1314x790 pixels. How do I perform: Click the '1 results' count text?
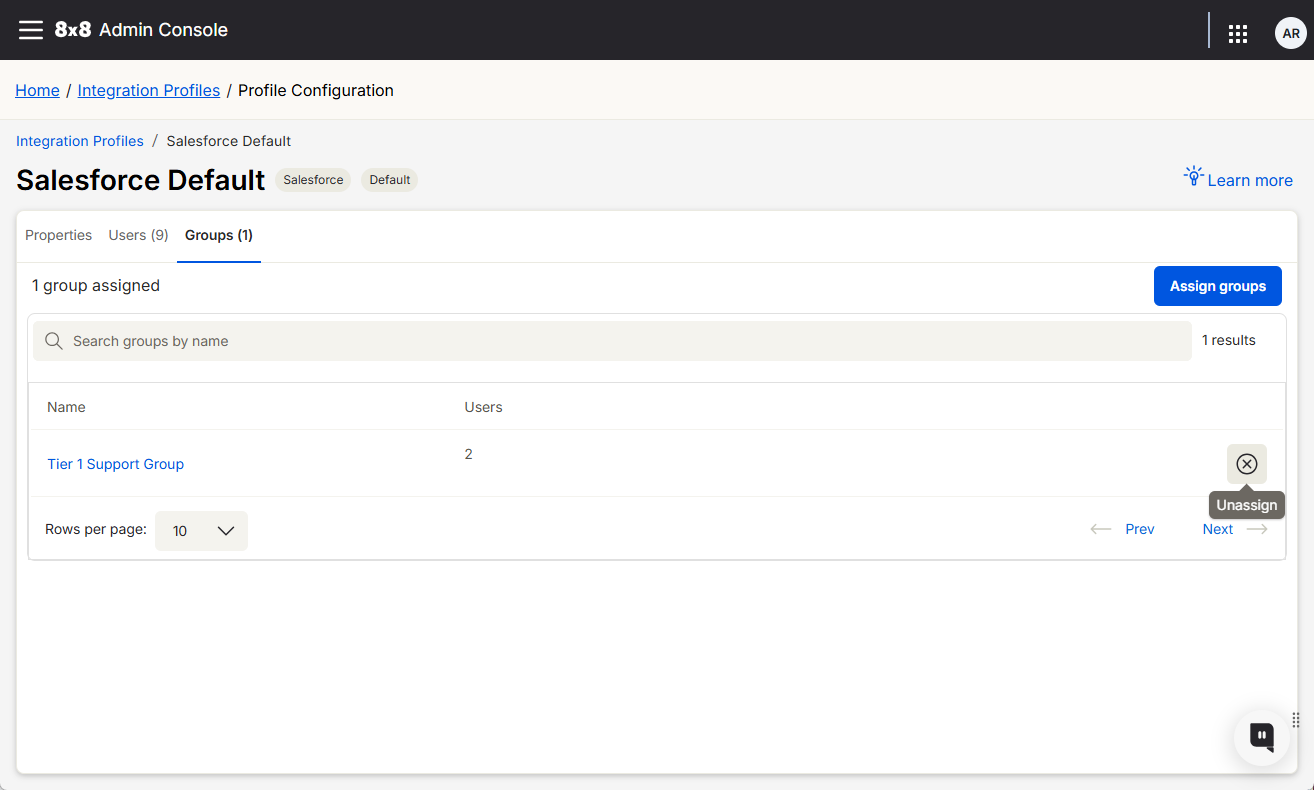point(1229,340)
